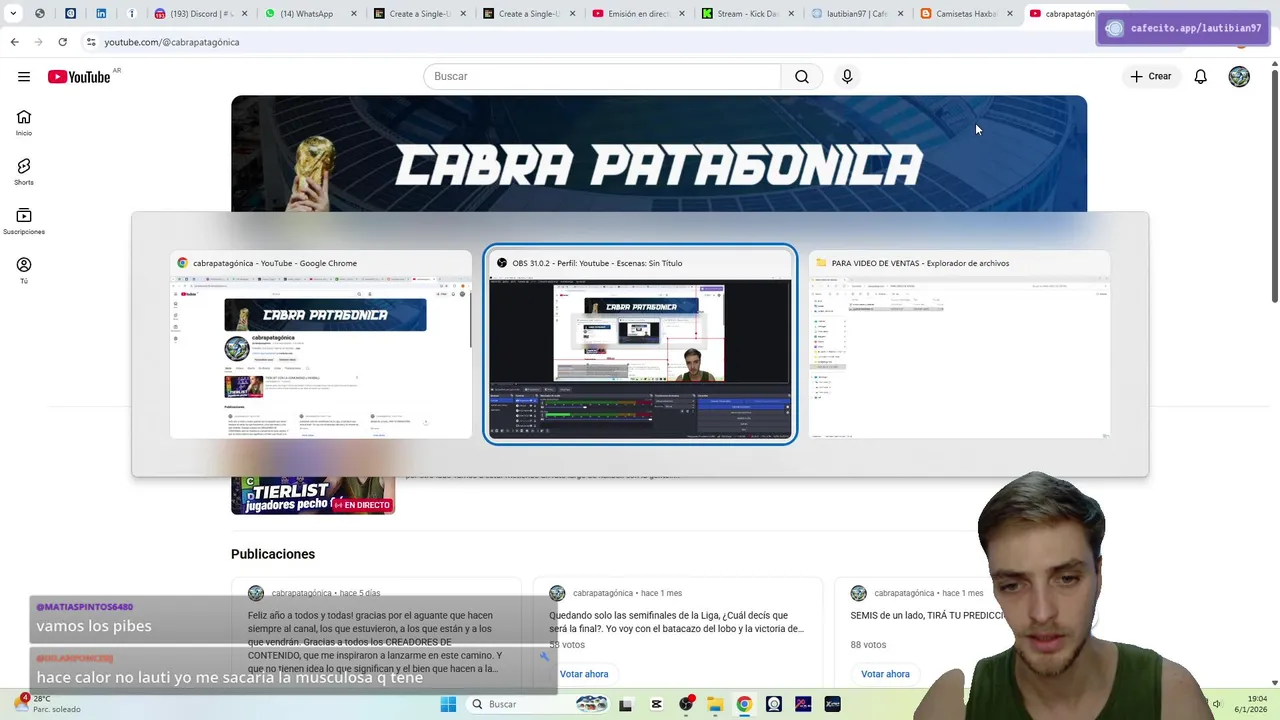Start voice search with the microphone icon
Screen dimensions: 1280x720
847,76
